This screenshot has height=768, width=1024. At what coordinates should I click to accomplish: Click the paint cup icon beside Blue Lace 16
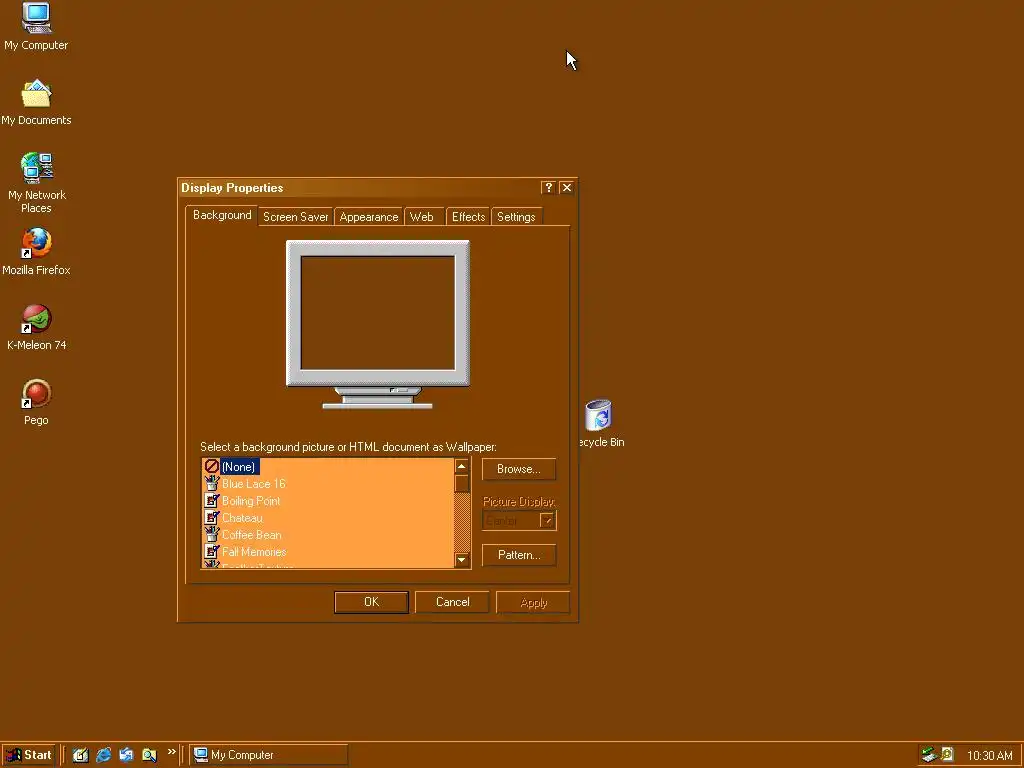(212, 483)
